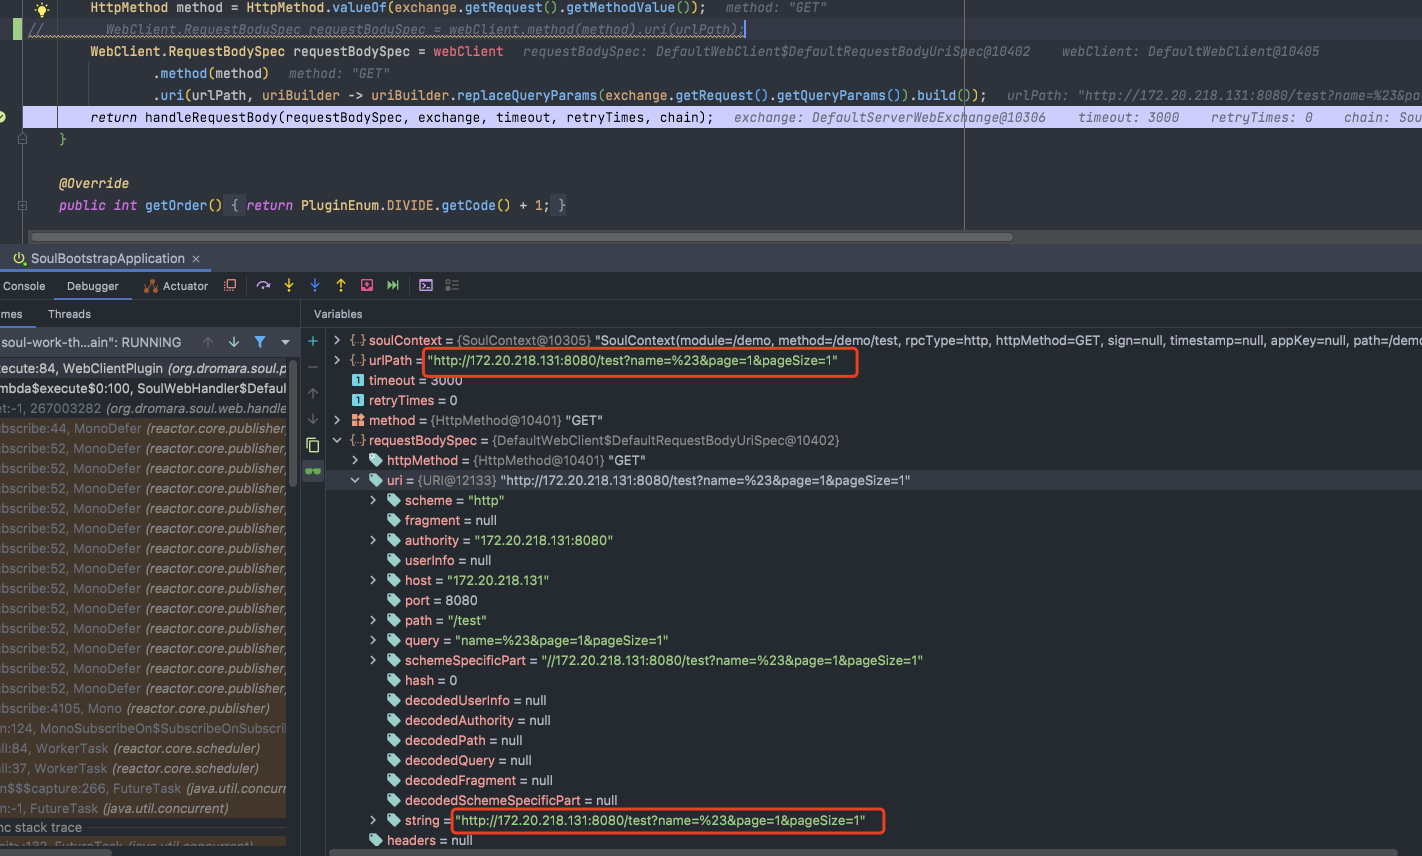Select the retryTimes = 0 variable row
Screen dimensions: 1422x856
click(874, 400)
